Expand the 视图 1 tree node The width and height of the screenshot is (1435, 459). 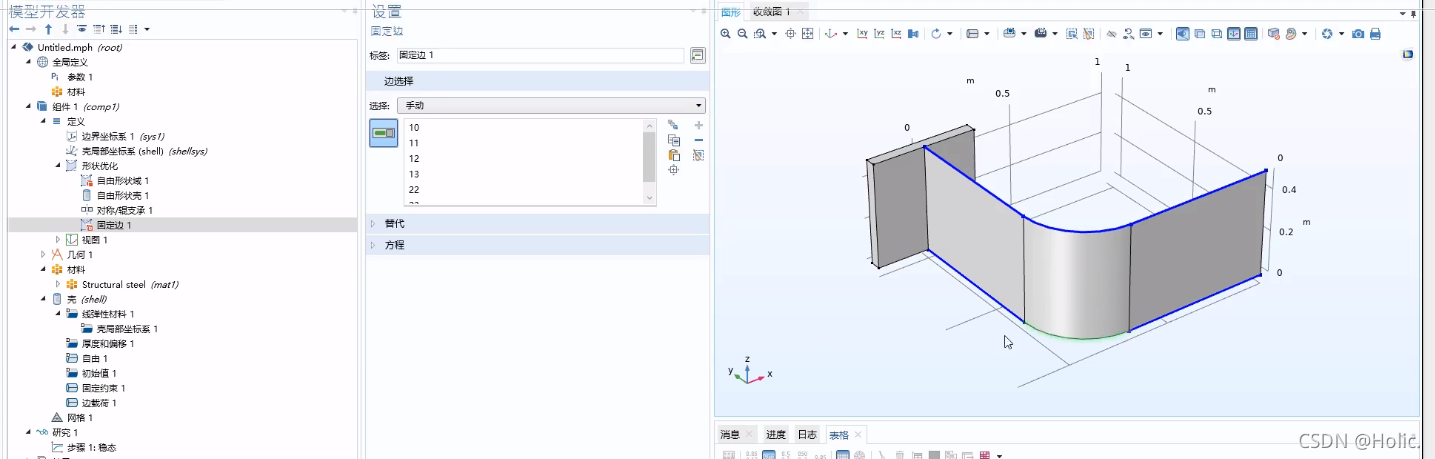tap(58, 240)
